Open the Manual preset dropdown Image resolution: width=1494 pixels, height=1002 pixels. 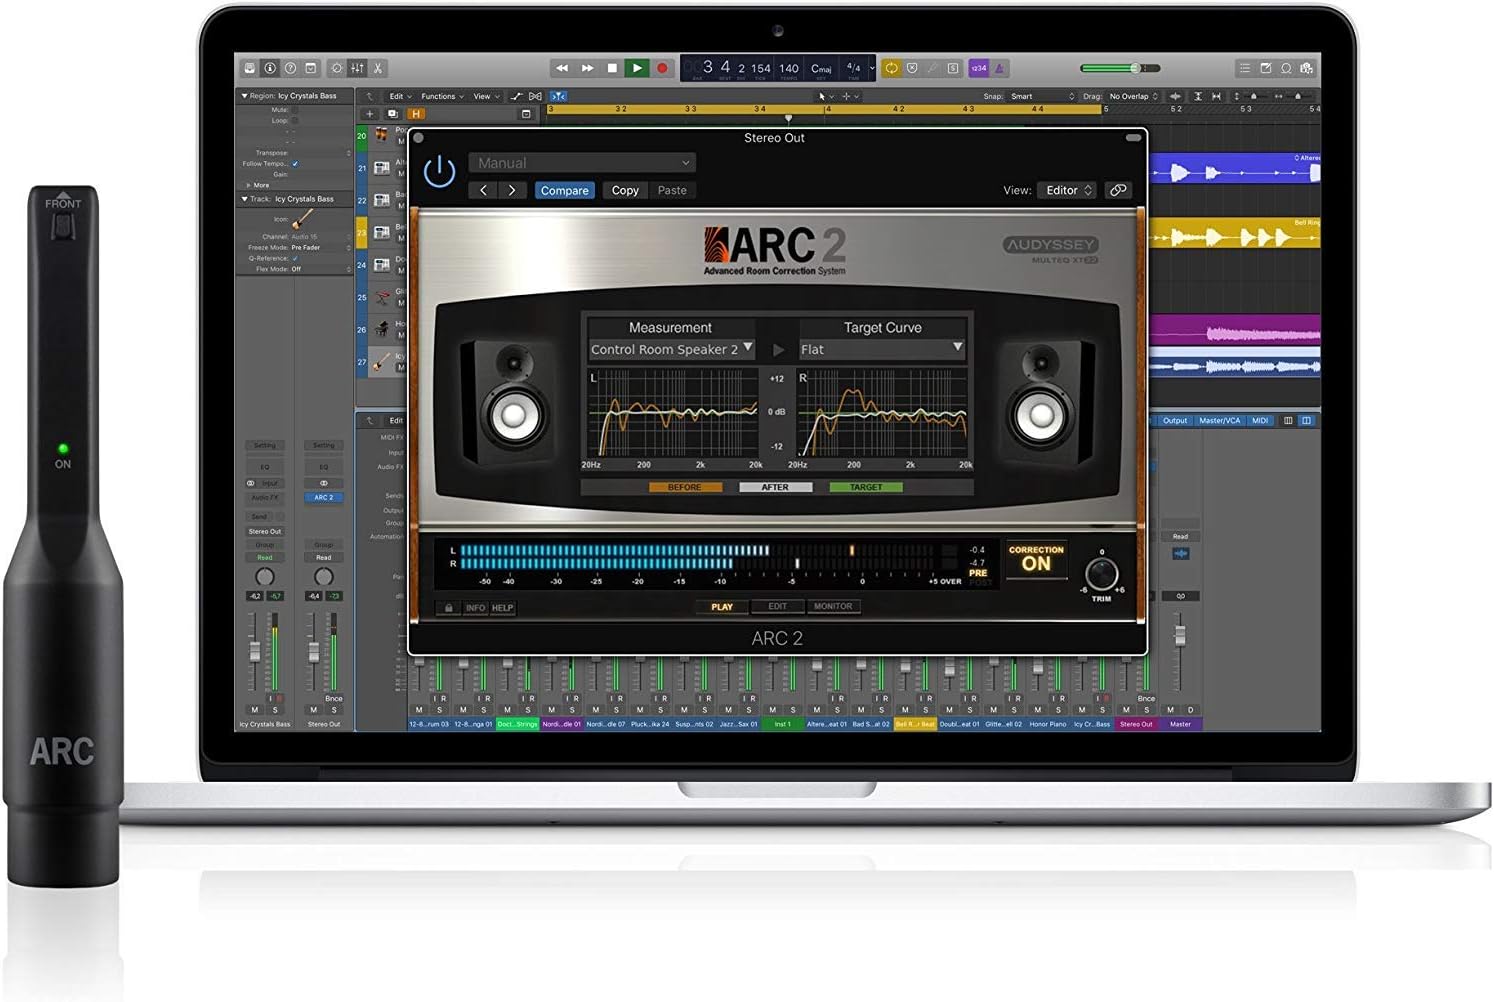(x=582, y=163)
